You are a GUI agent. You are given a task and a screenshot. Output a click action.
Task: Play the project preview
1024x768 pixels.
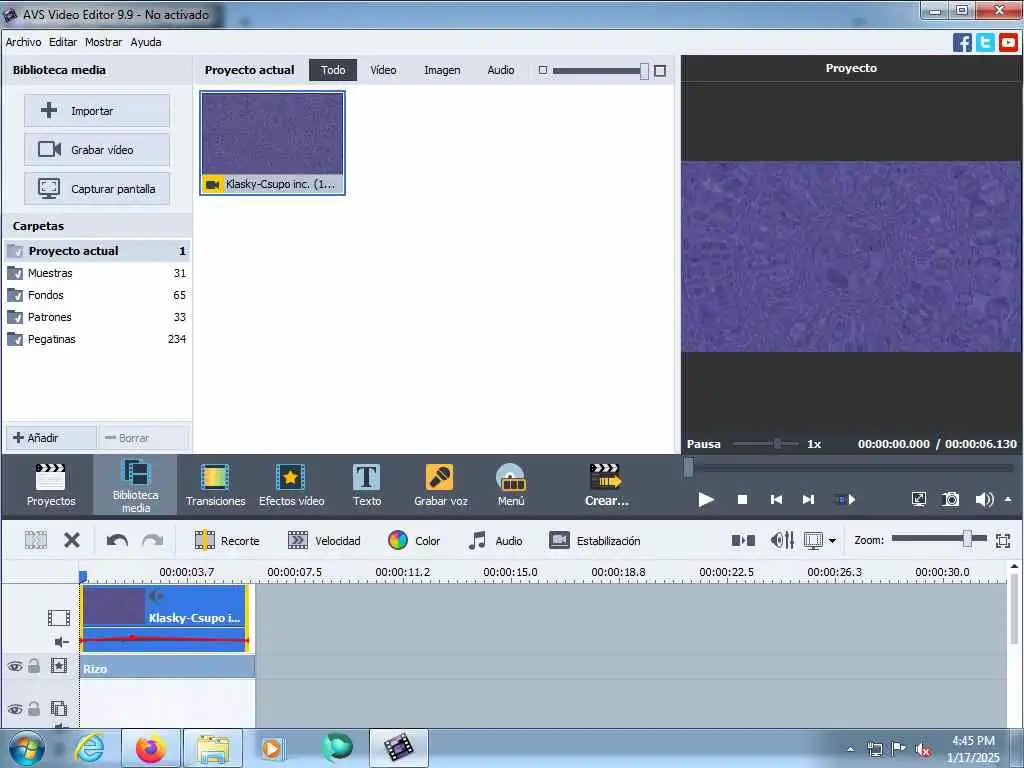coord(705,500)
